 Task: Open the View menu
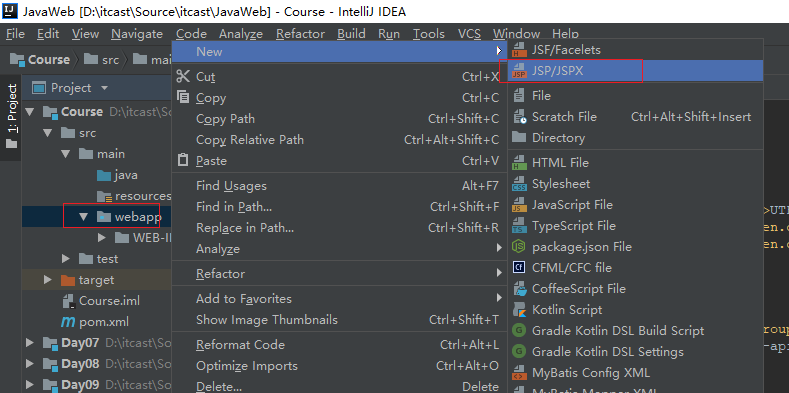[85, 34]
